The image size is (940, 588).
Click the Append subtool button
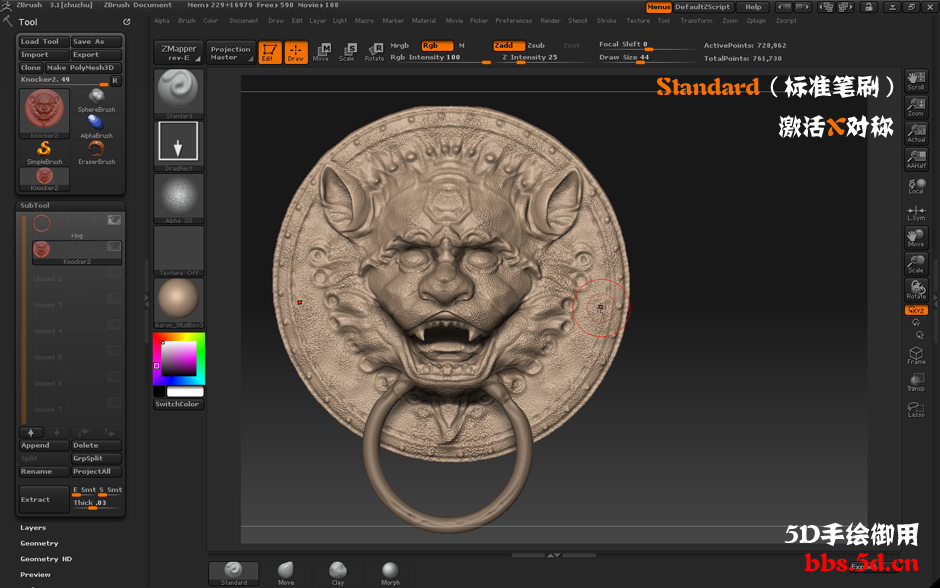click(x=44, y=445)
